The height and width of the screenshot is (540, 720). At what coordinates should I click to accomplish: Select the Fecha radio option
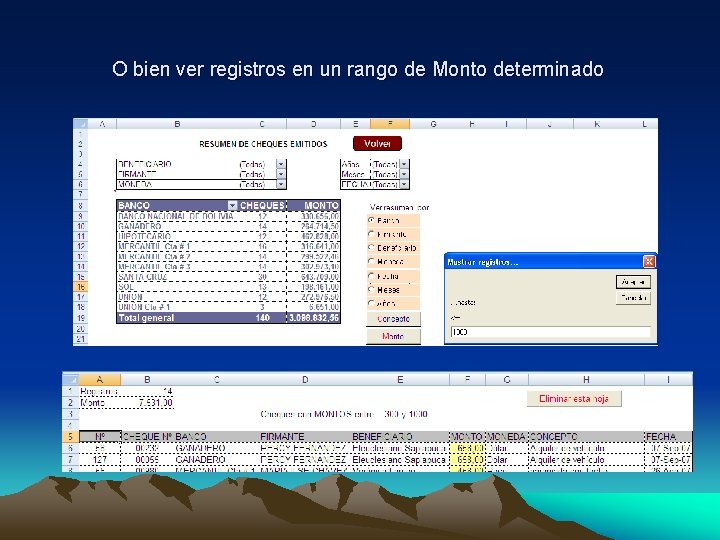[x=371, y=276]
